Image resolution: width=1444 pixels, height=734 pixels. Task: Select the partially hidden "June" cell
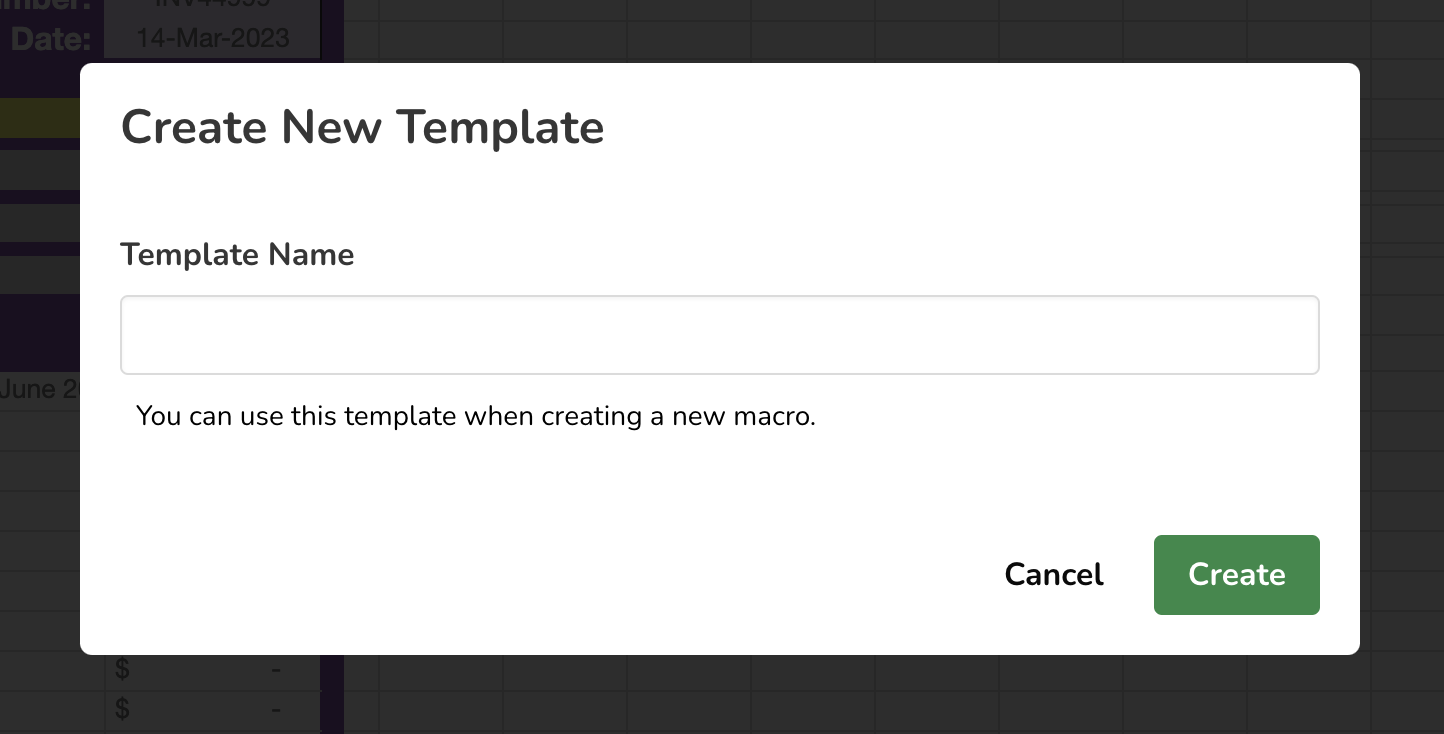coord(38,389)
